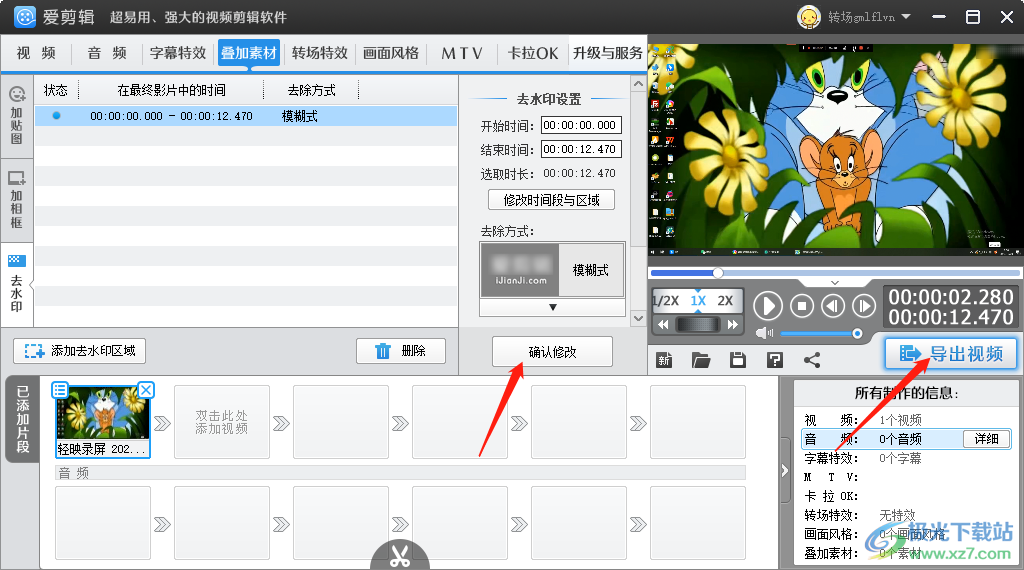Collapse the info panel side arrow
The height and width of the screenshot is (570, 1024).
(785, 471)
